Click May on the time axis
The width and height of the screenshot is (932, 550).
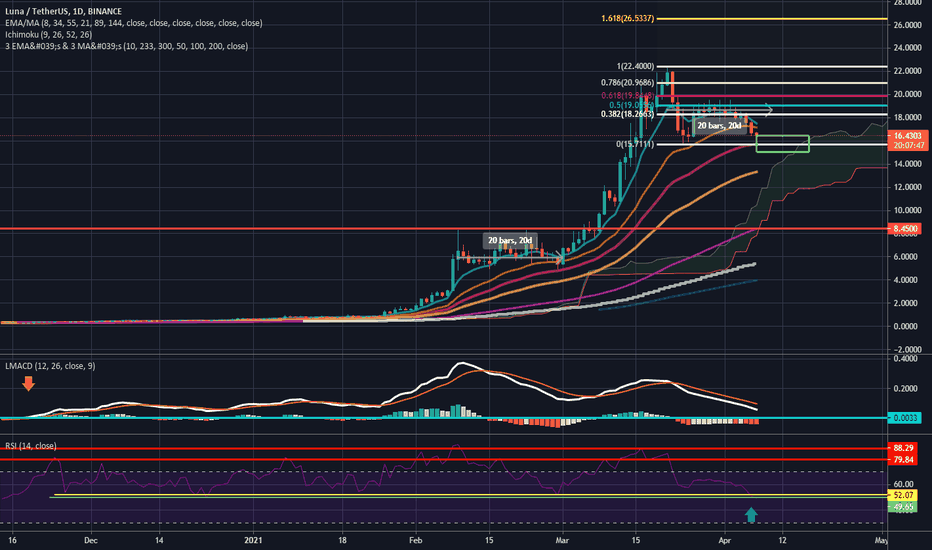pos(881,540)
